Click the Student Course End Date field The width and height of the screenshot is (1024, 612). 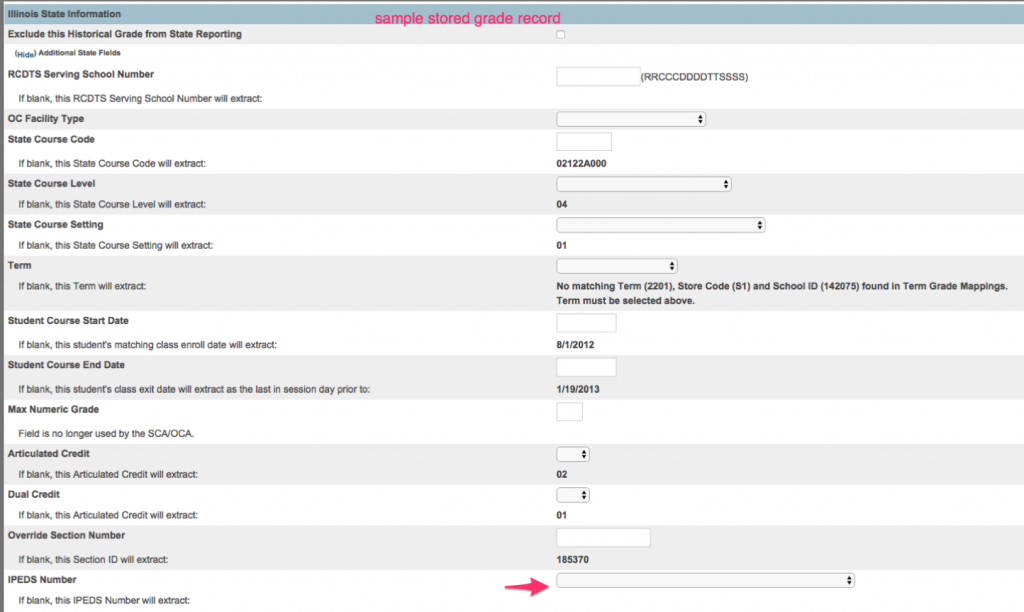(x=586, y=367)
